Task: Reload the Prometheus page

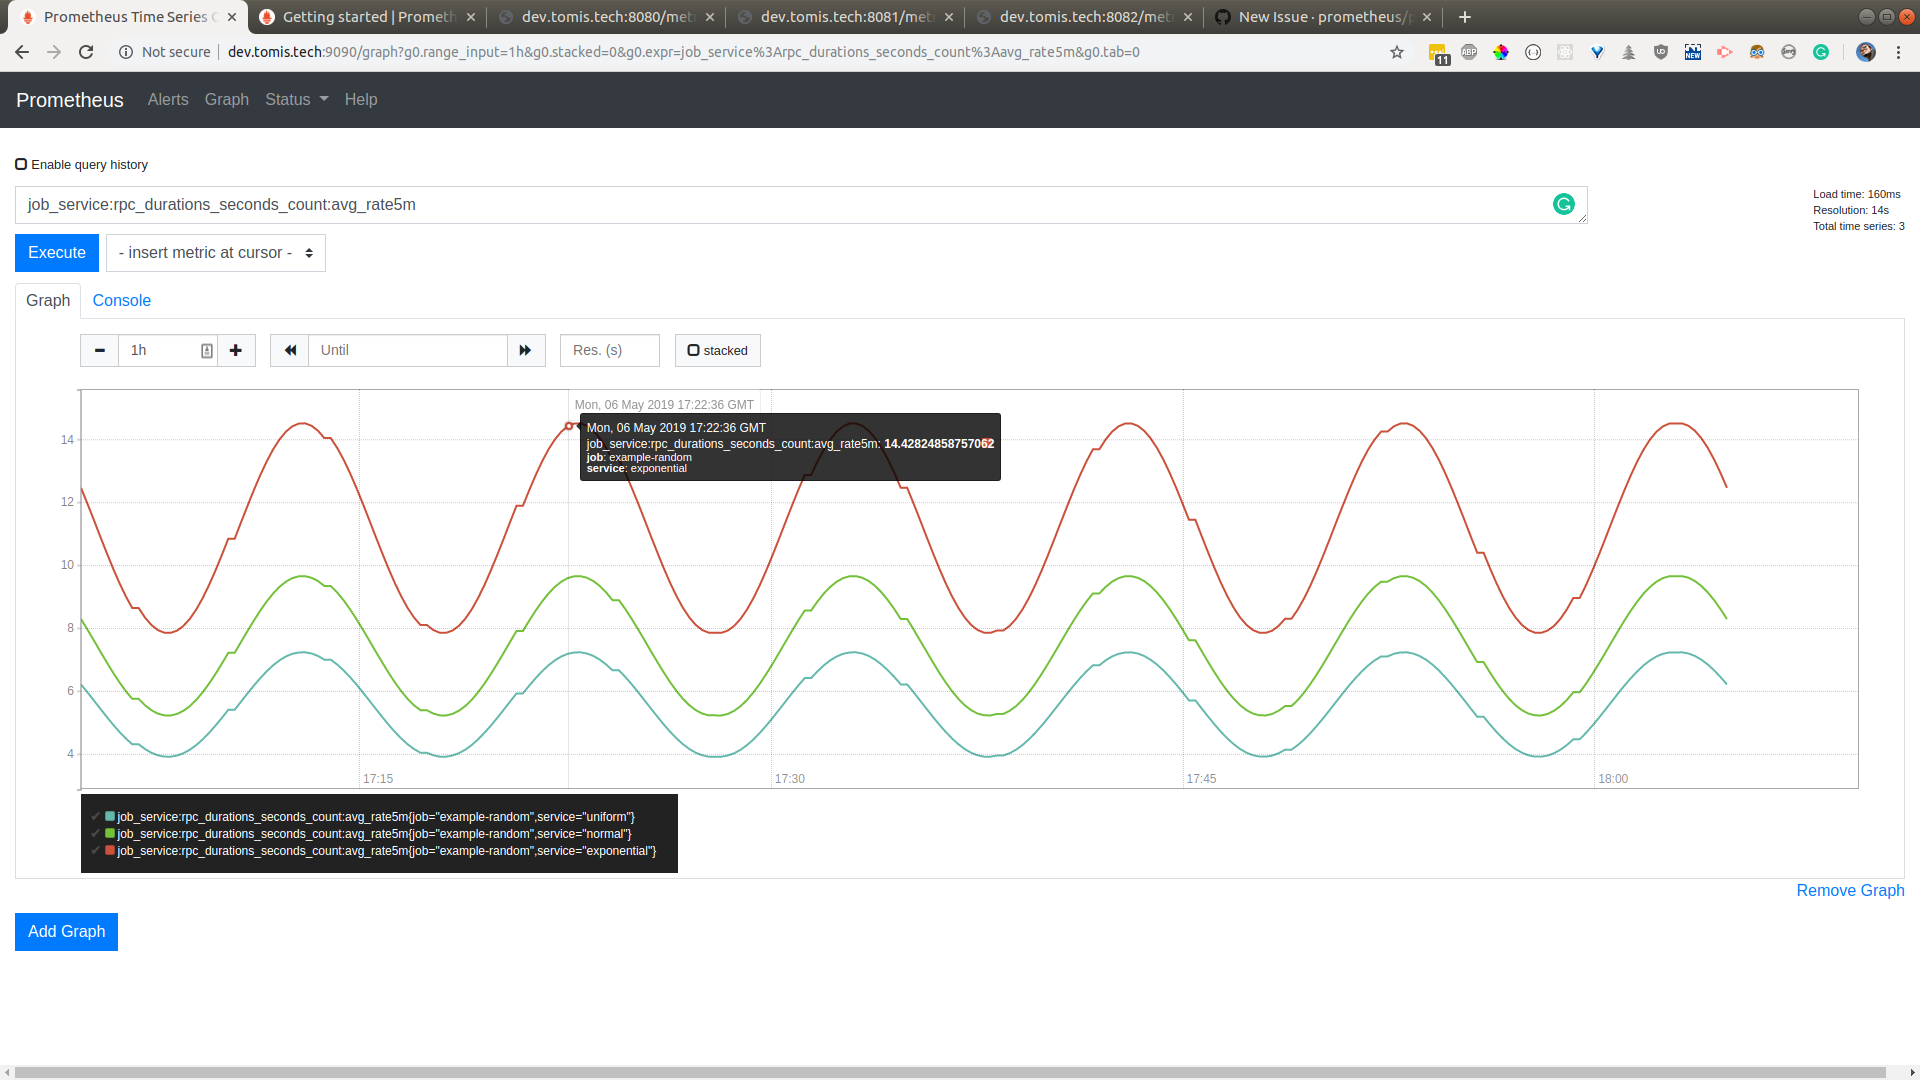Action: (x=86, y=52)
